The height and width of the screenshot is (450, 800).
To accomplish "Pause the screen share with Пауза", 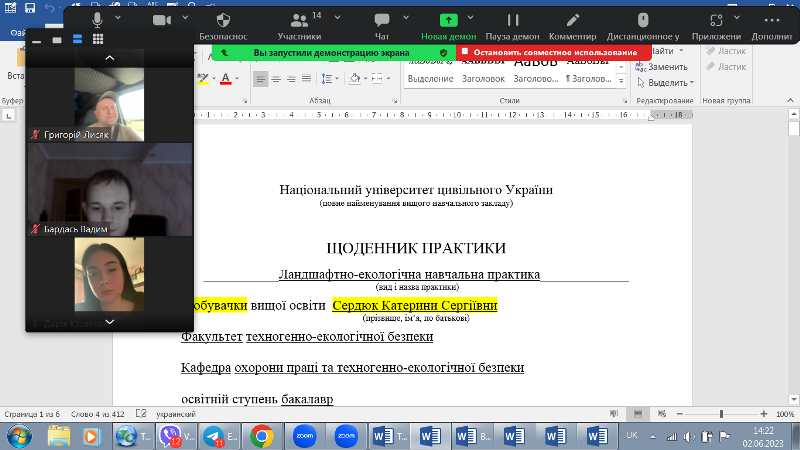I will tap(512, 19).
